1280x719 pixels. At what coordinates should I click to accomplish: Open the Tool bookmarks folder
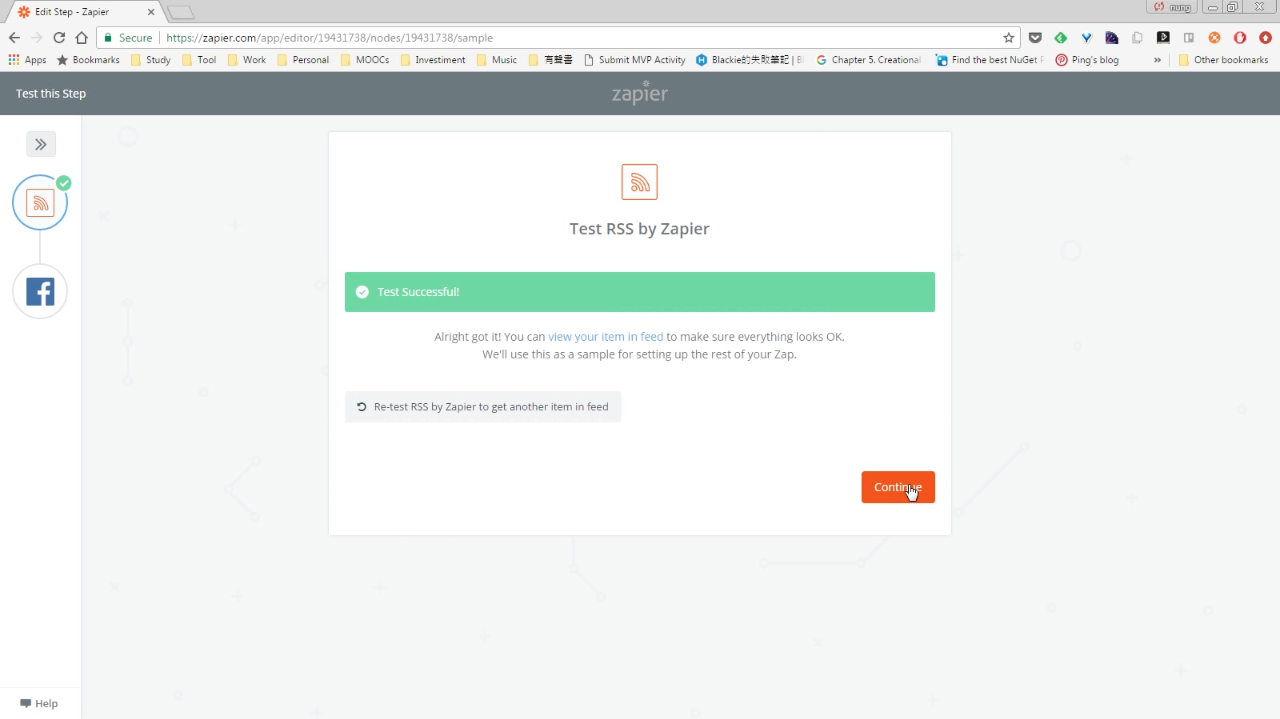tap(199, 60)
